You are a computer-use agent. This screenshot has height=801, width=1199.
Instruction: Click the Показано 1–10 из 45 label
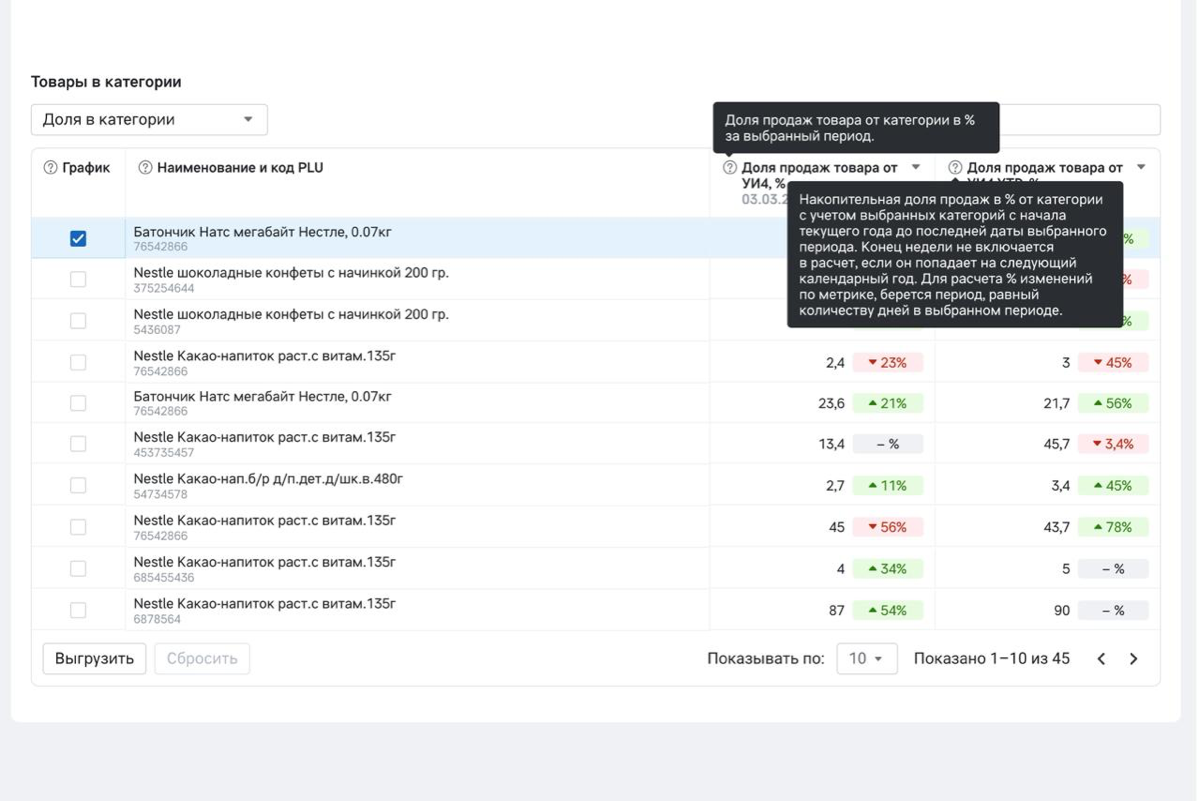pyautogui.click(x=992, y=659)
